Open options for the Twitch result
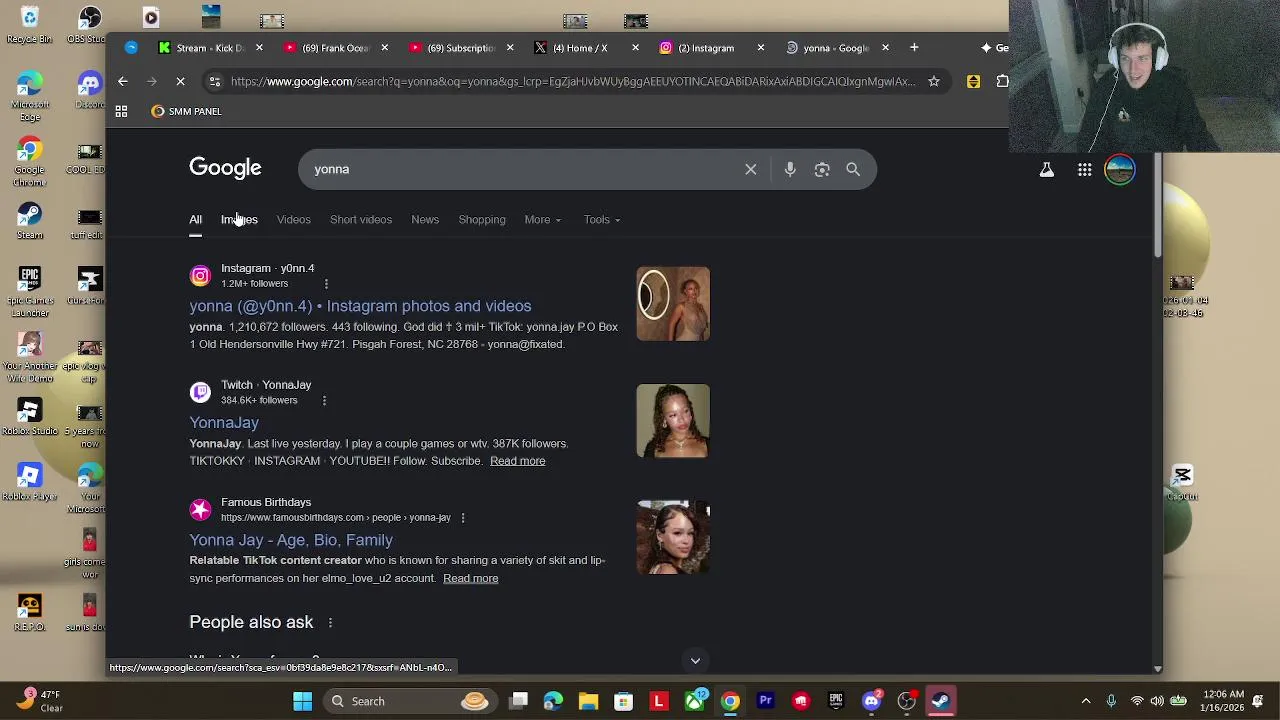This screenshot has height=720, width=1280. point(324,401)
